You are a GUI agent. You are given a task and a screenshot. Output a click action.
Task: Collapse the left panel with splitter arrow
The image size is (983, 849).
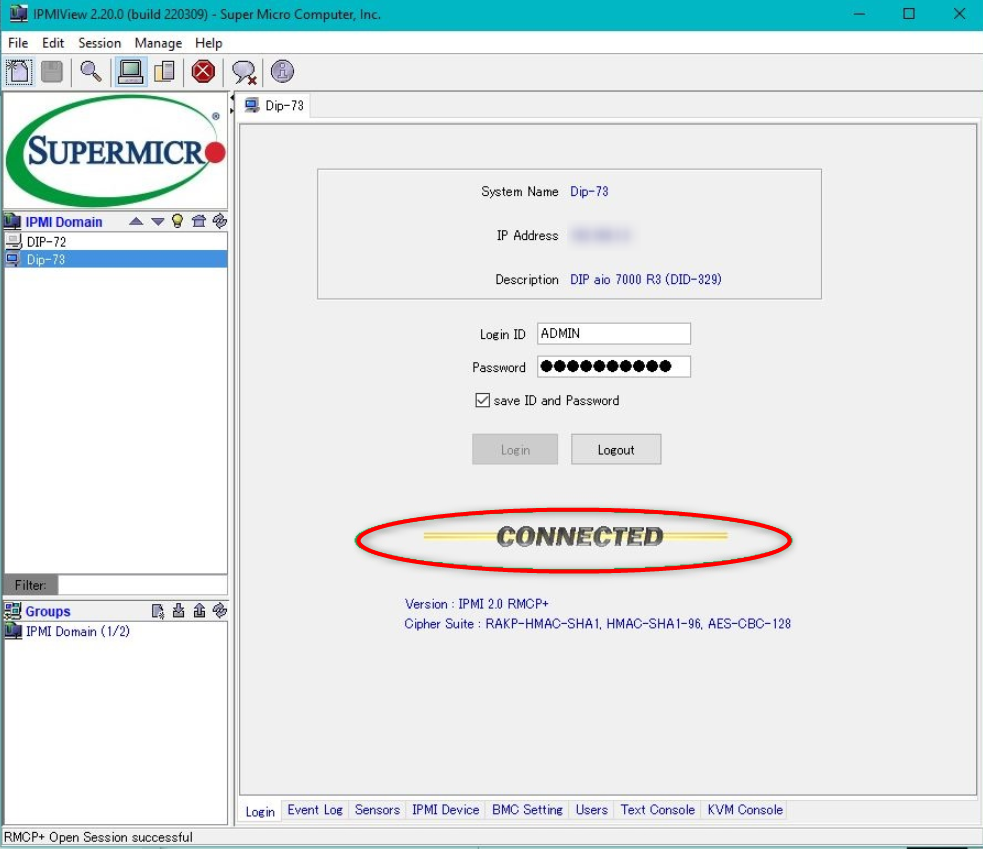pos(232,98)
